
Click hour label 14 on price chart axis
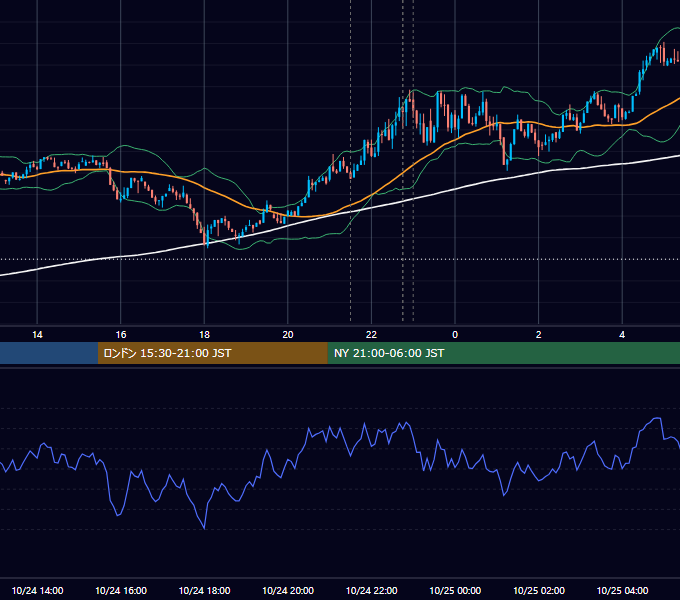click(x=37, y=335)
